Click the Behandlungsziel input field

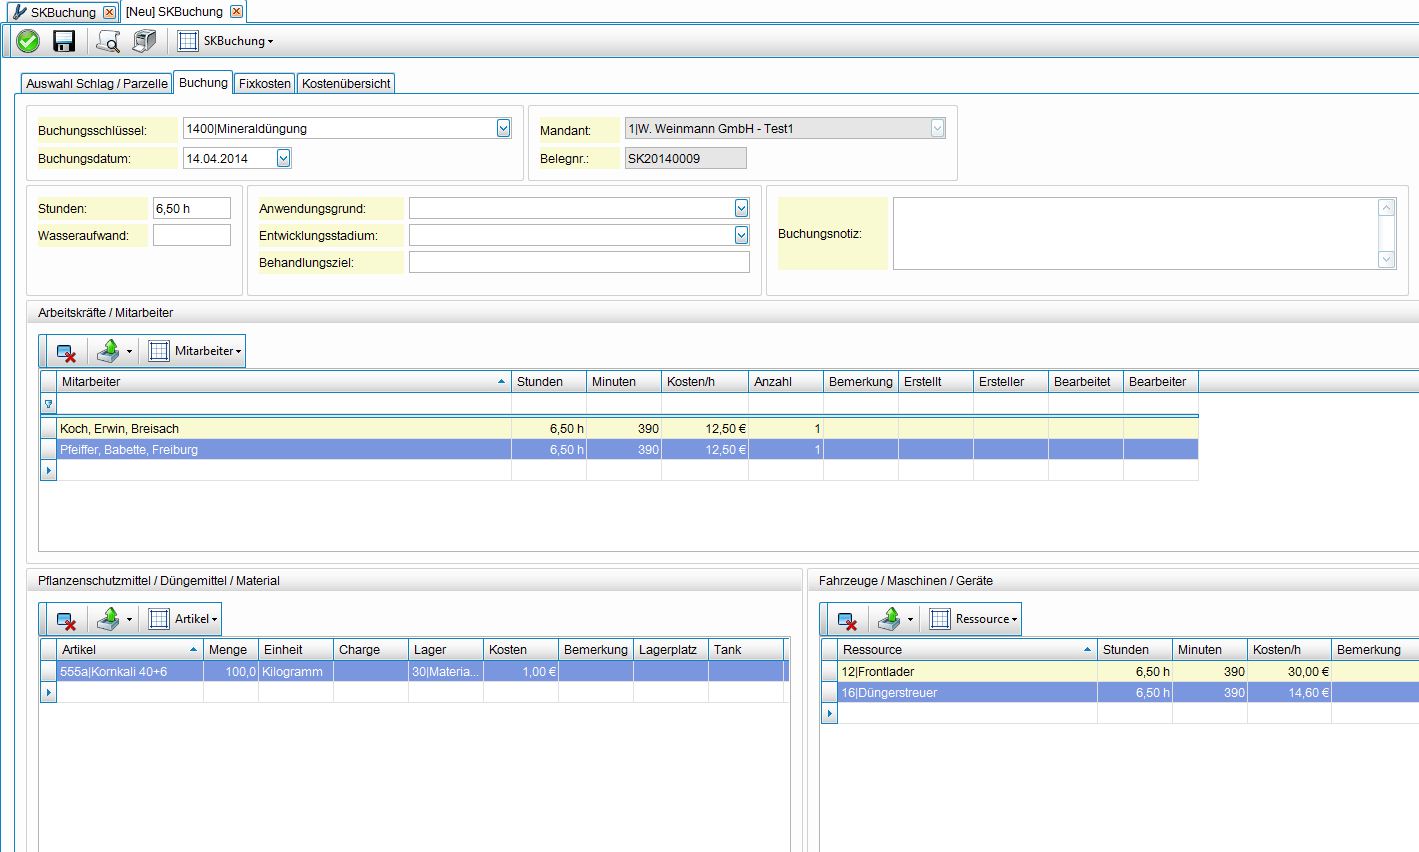579,262
